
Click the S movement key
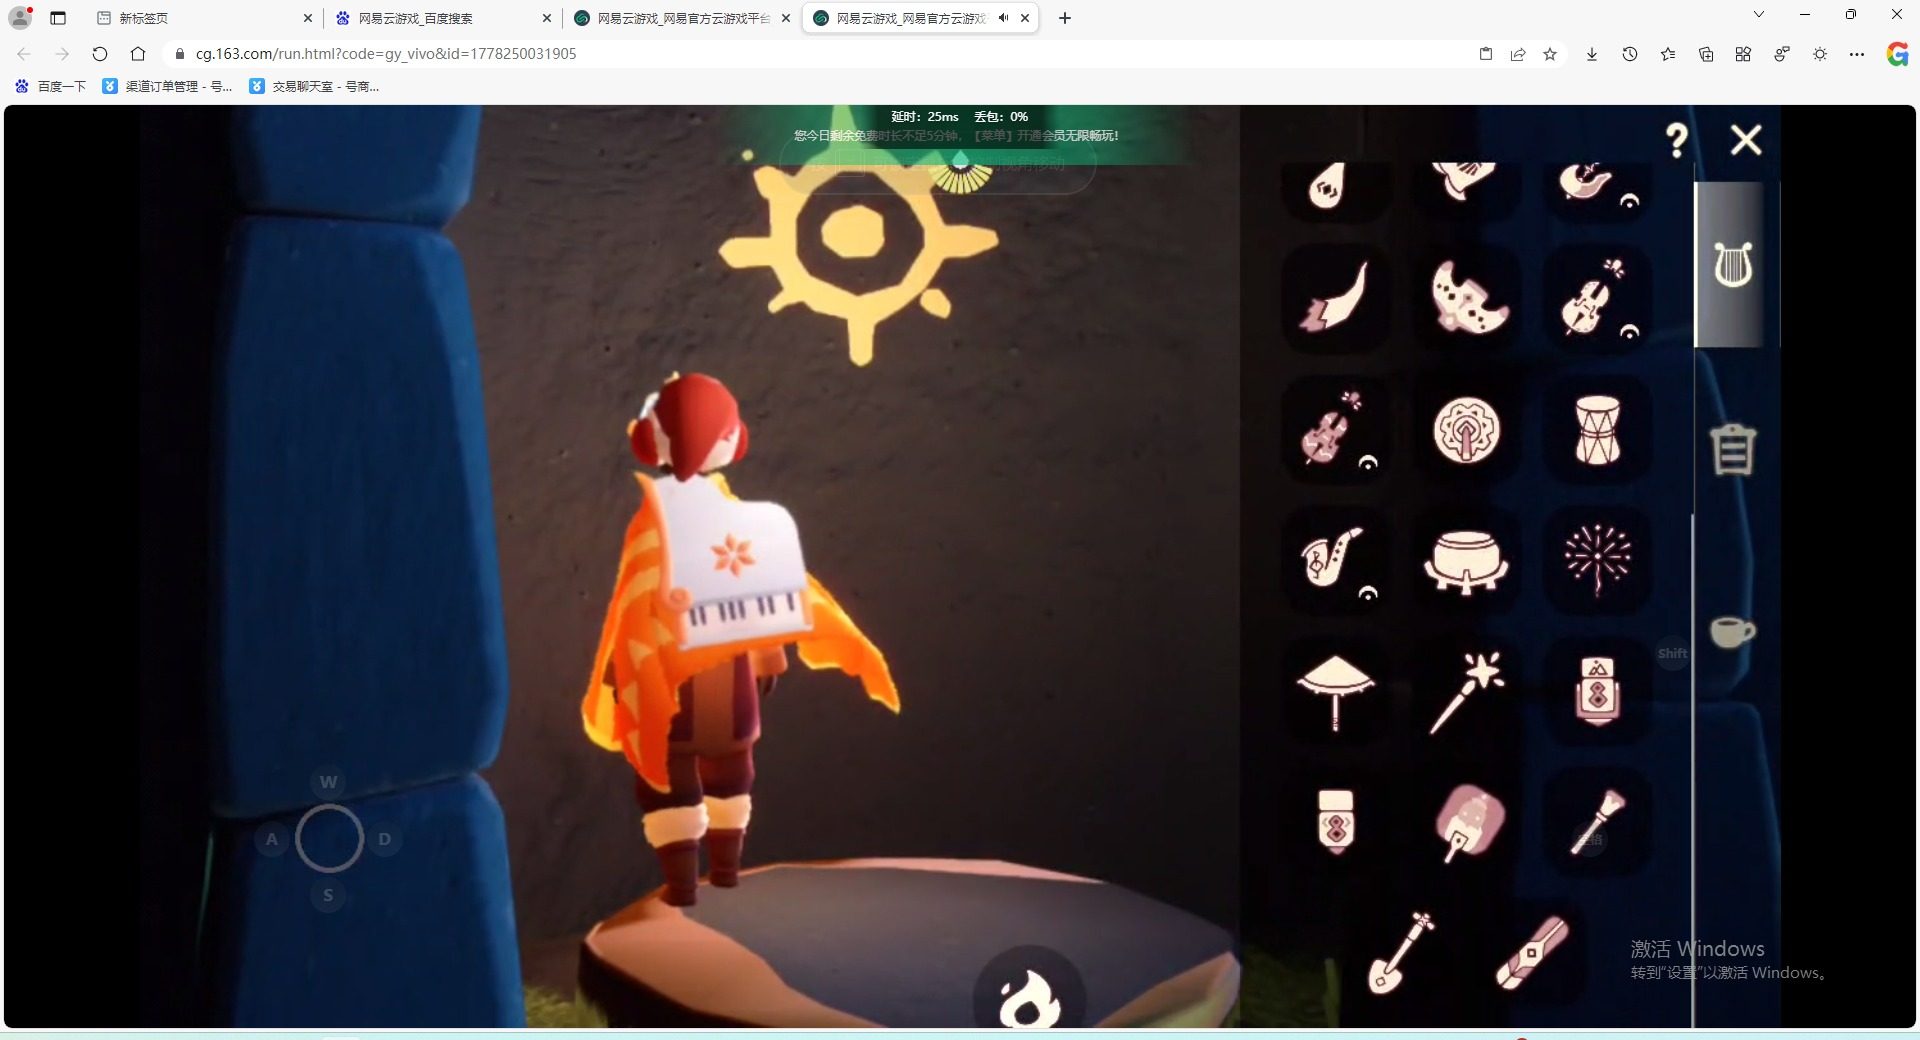[x=328, y=895]
